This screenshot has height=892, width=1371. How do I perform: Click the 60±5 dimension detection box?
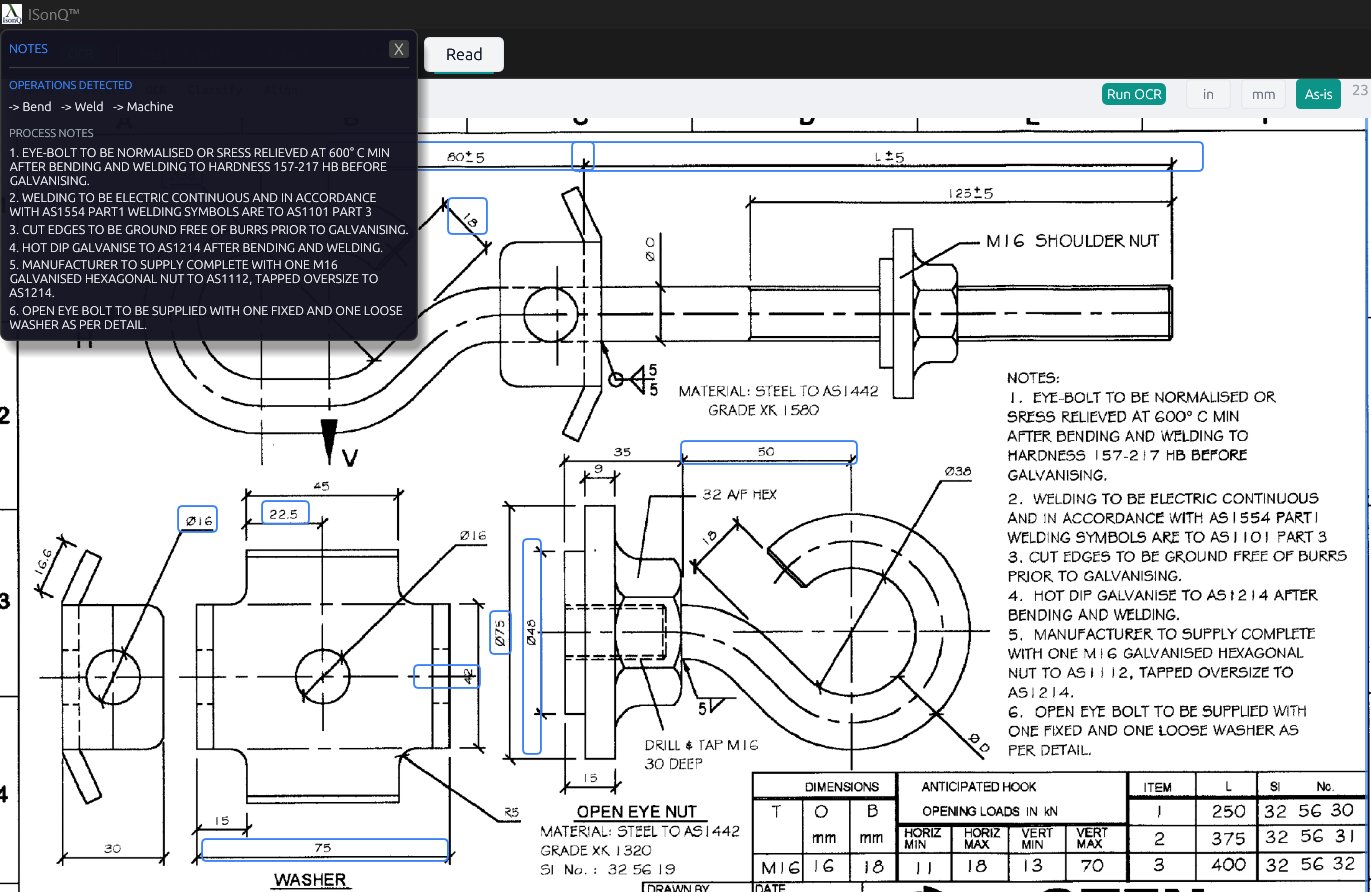tap(468, 156)
